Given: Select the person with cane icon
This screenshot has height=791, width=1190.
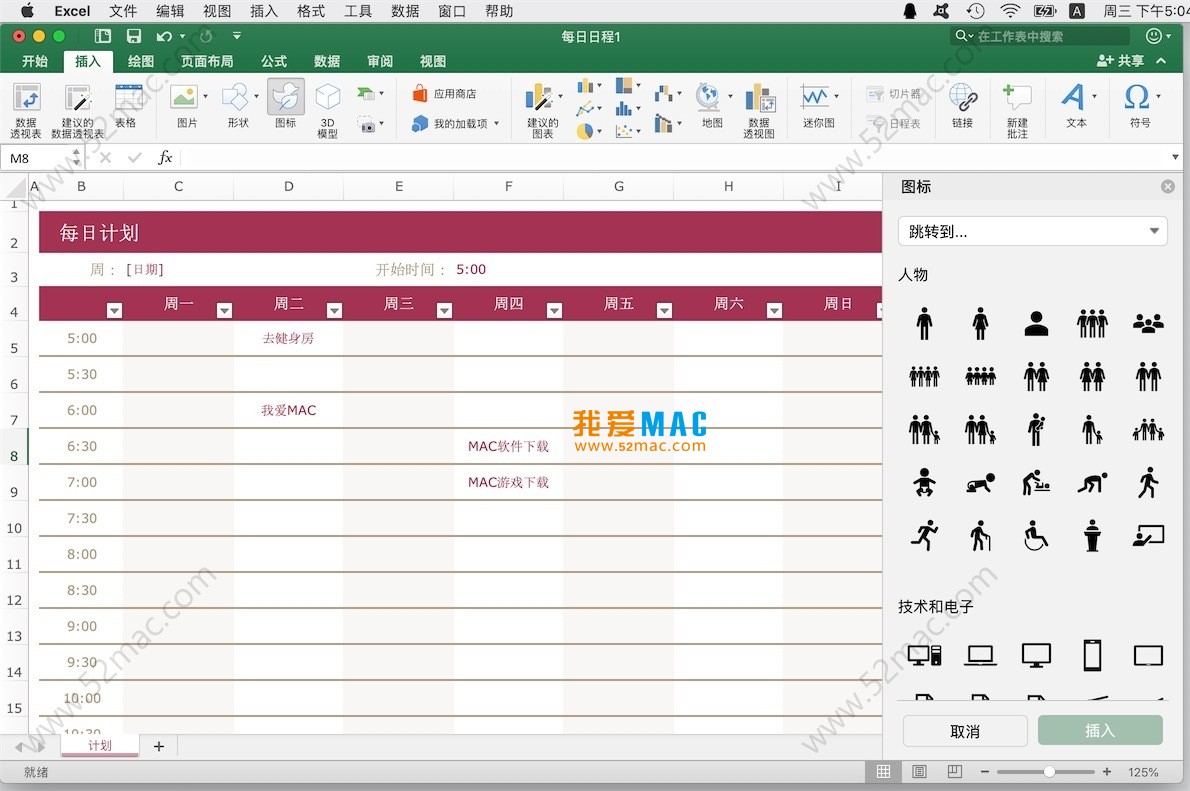Looking at the screenshot, I should pos(980,536).
